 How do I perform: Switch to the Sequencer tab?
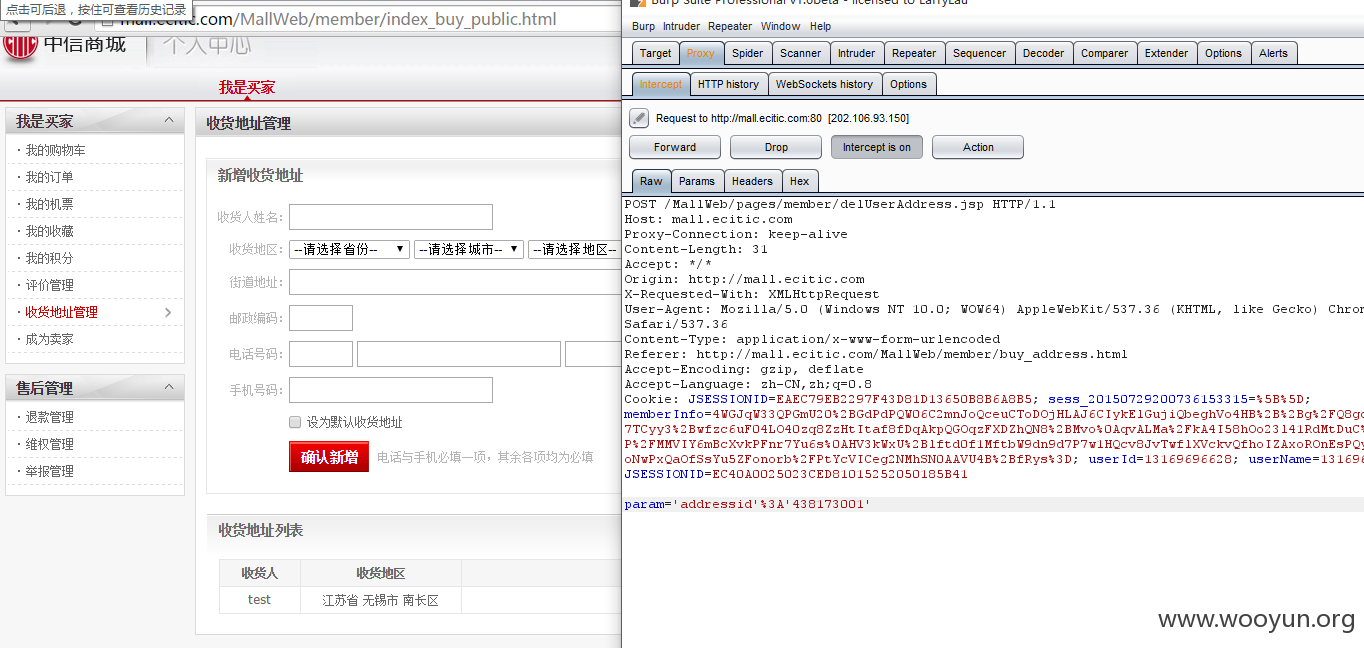pyautogui.click(x=979, y=53)
